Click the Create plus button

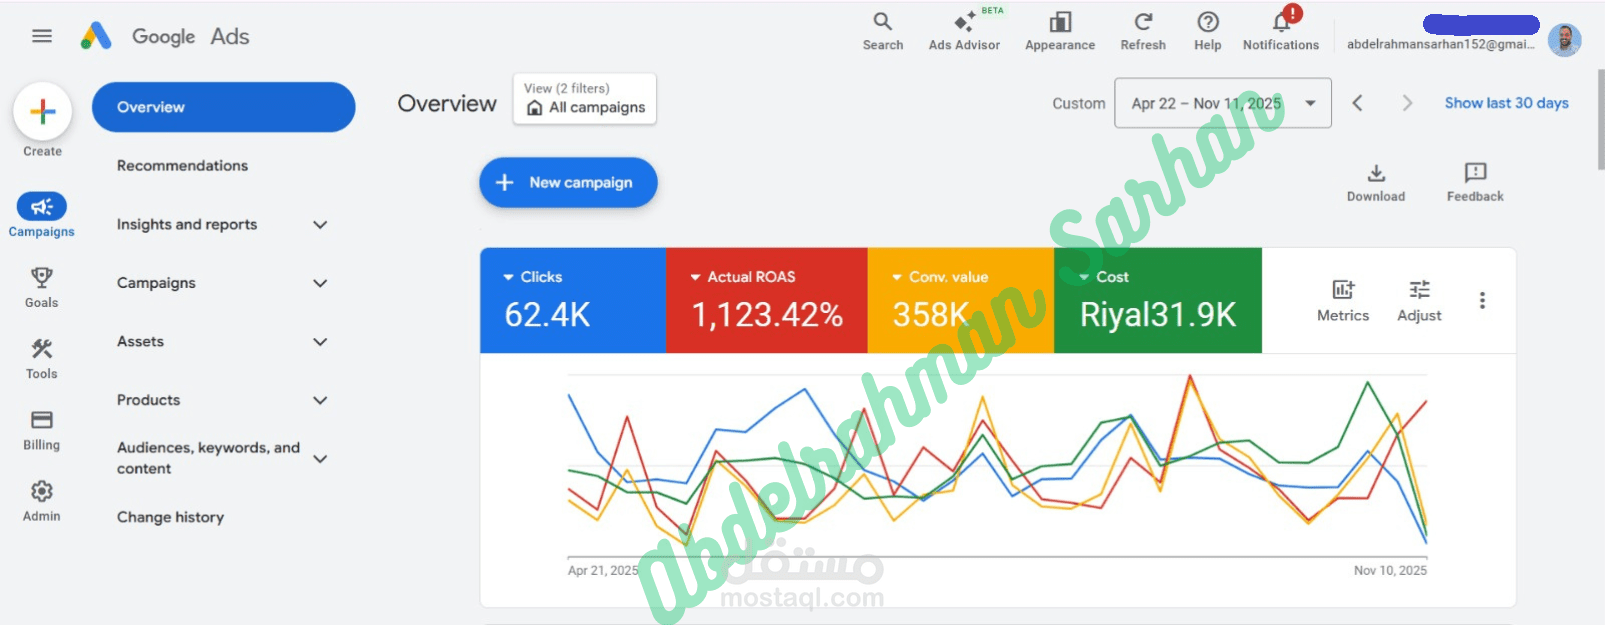click(42, 111)
